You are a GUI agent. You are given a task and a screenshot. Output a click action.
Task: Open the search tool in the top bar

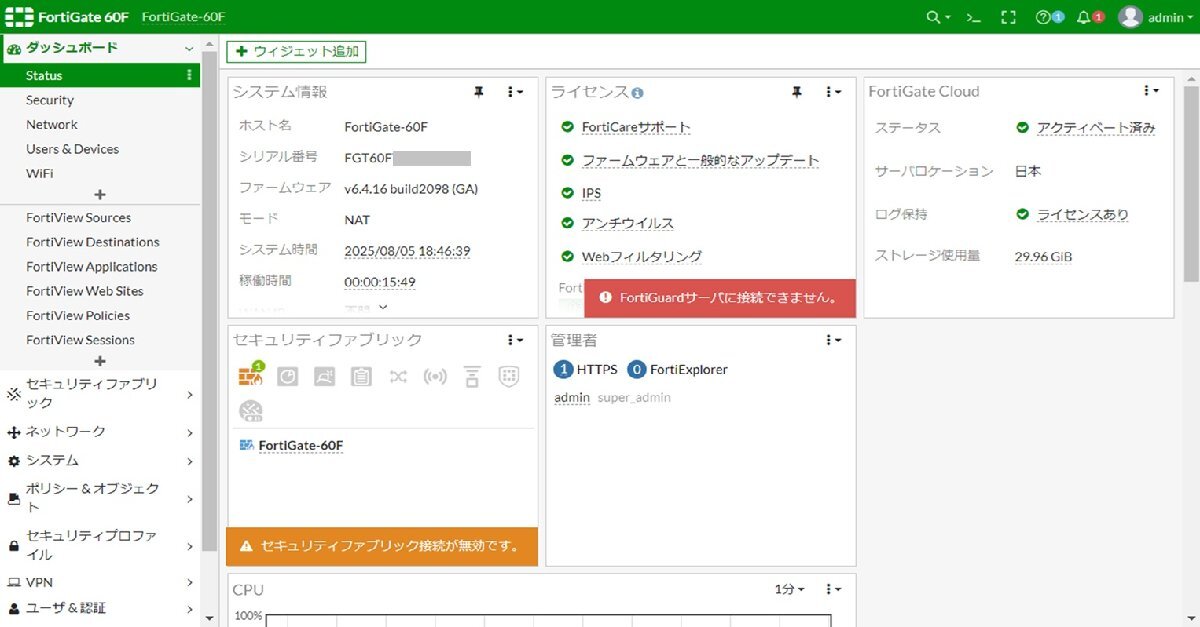(x=938, y=17)
